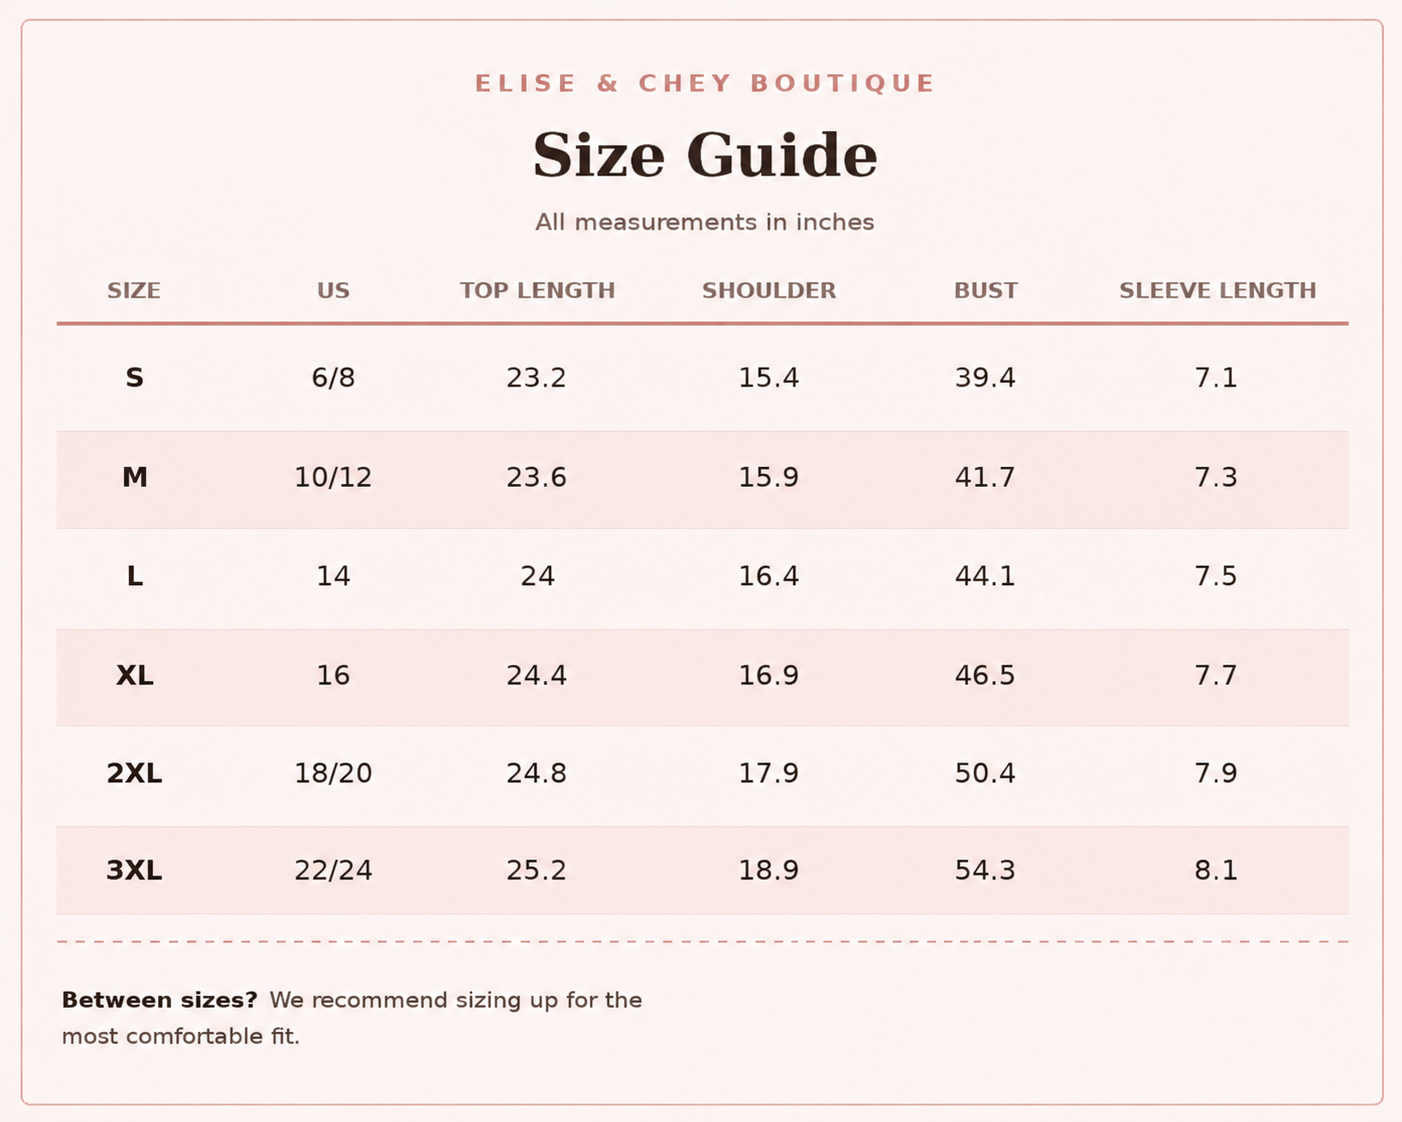
Task: Select the XL size row label
Action: [134, 676]
